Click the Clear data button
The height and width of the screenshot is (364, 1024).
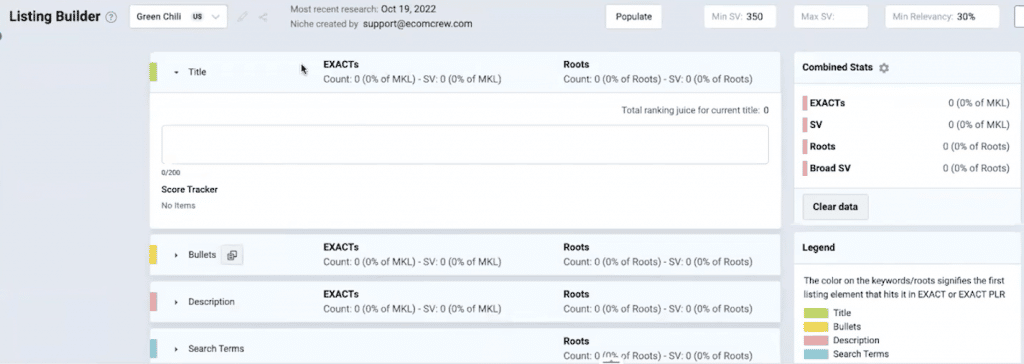tap(835, 207)
